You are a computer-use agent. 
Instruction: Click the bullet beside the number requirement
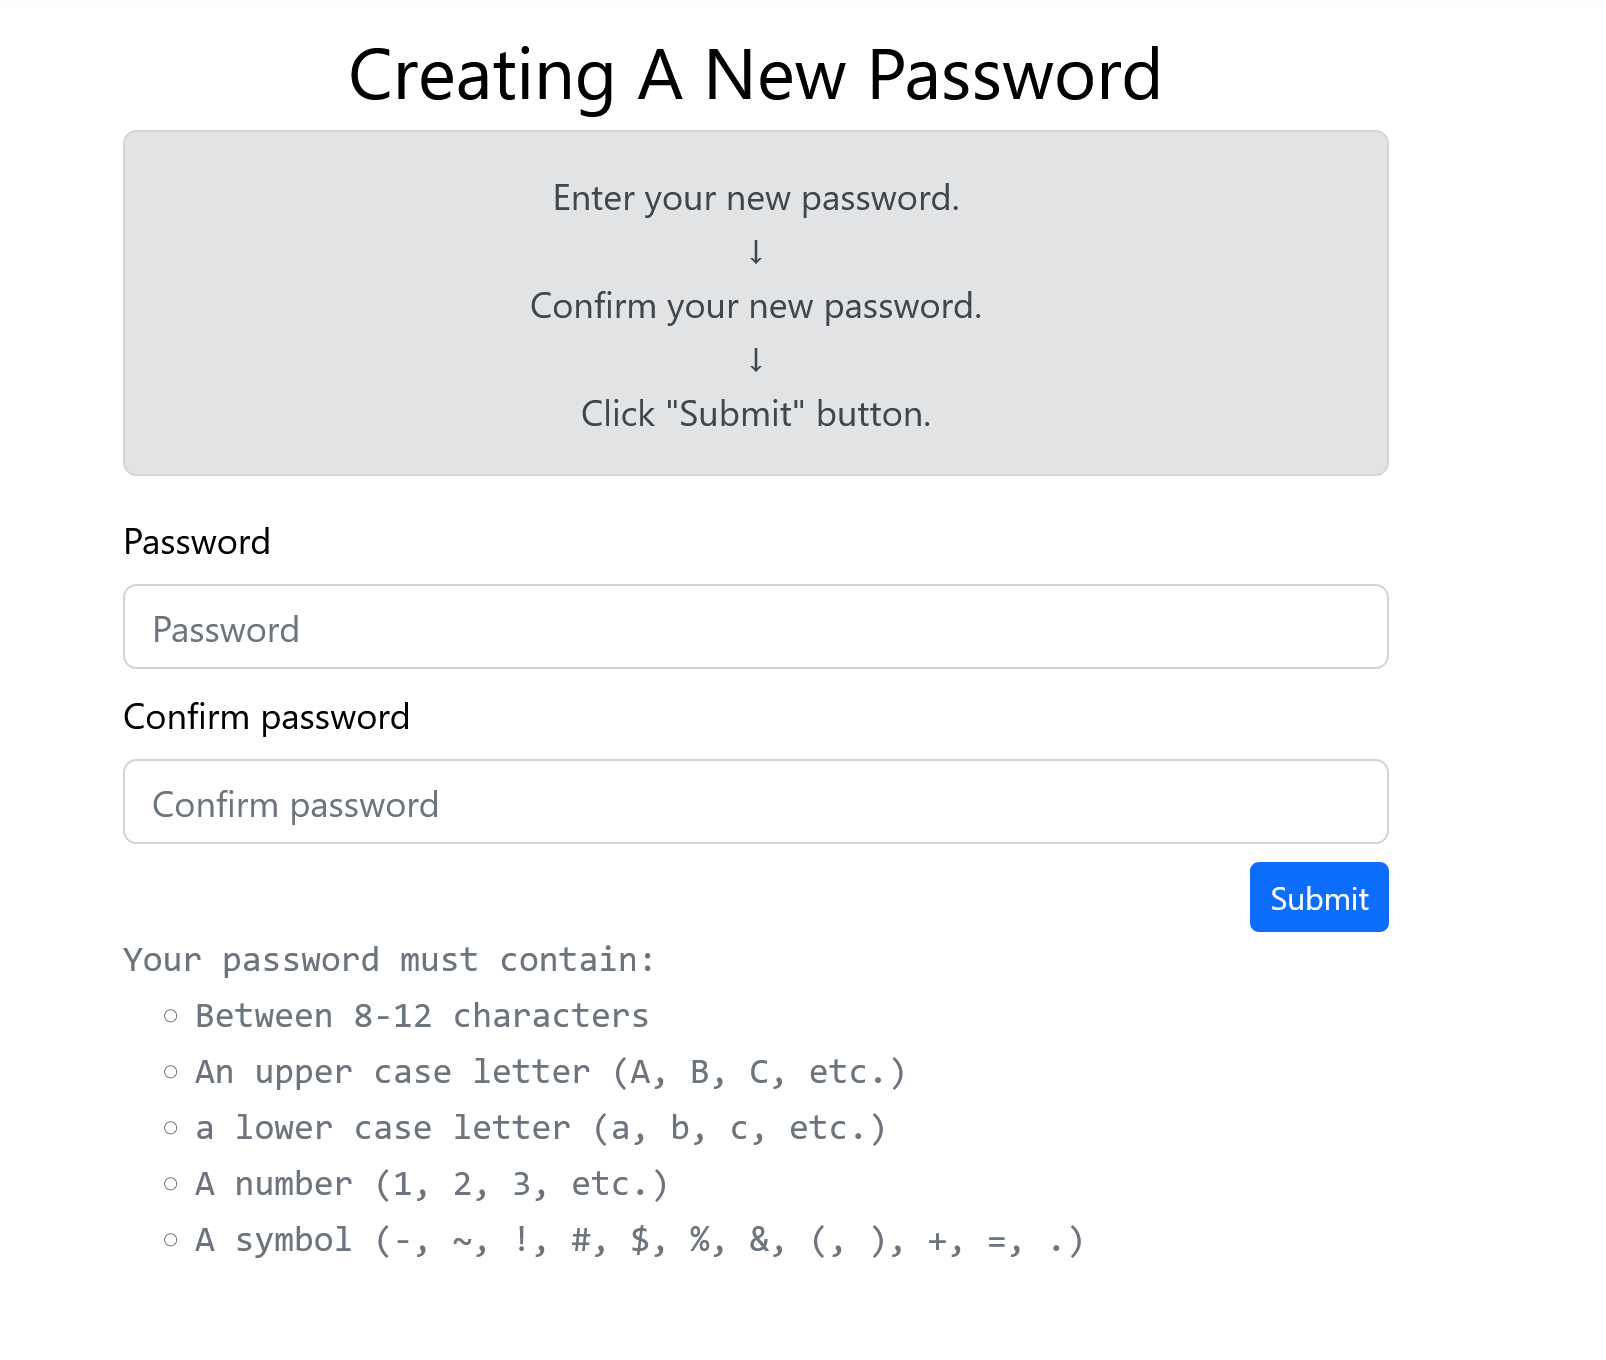(x=171, y=1184)
